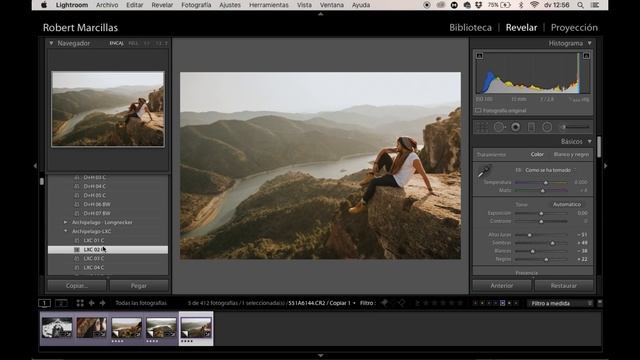Select main window button 1
This screenshot has width=640, height=360.
tap(44, 303)
